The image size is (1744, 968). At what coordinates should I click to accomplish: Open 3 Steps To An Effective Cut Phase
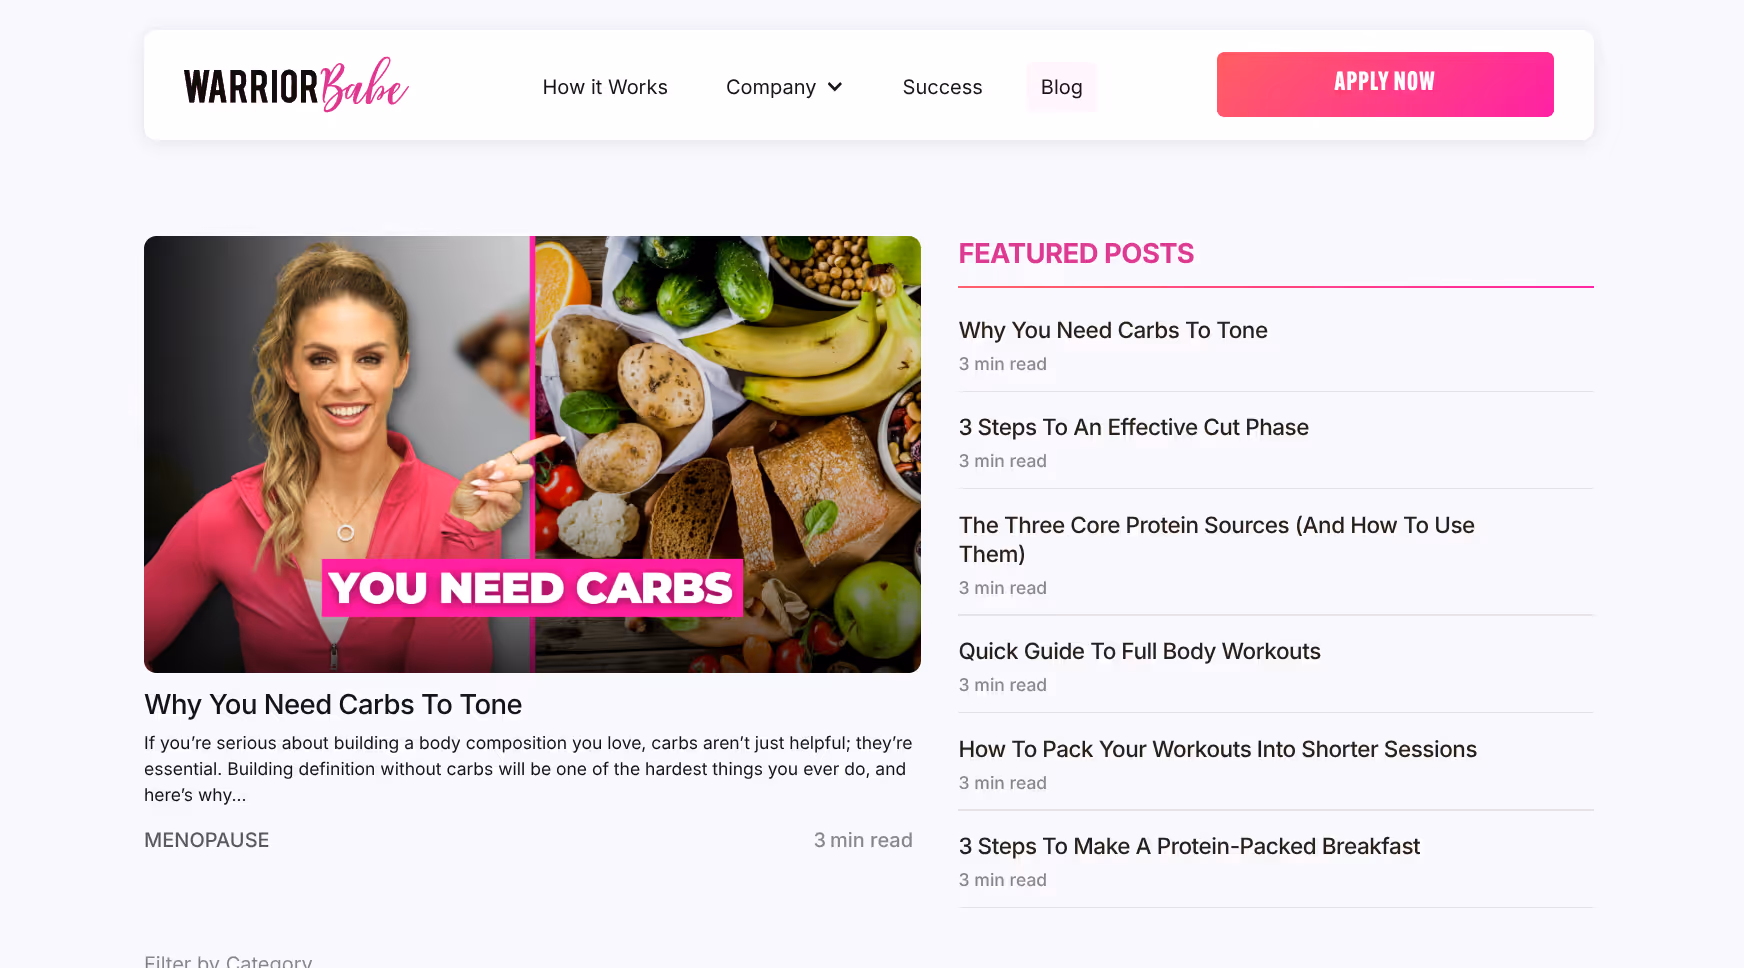1134,427
